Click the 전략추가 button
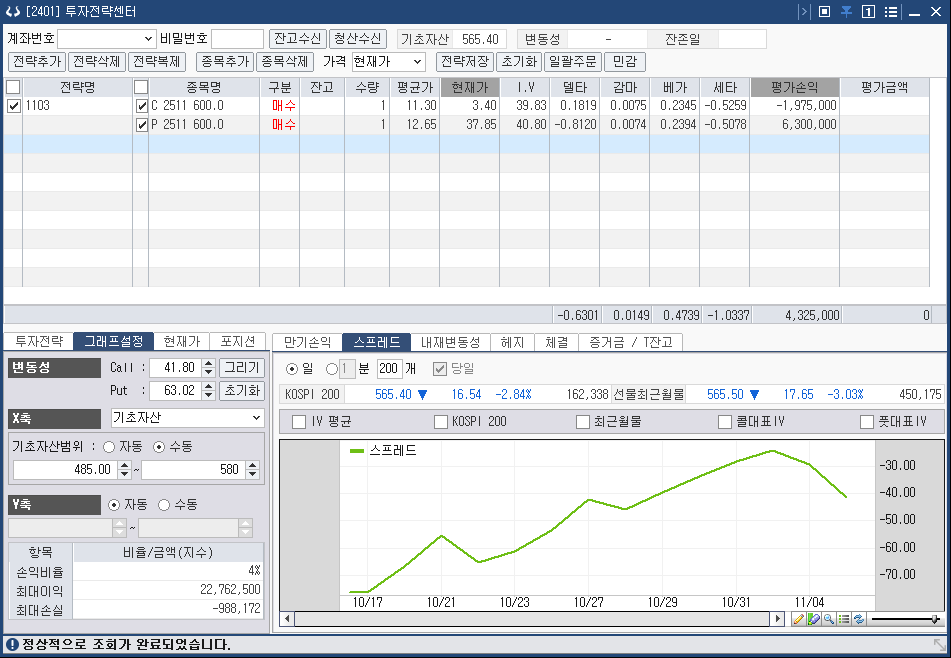The image size is (951, 658). [x=38, y=61]
